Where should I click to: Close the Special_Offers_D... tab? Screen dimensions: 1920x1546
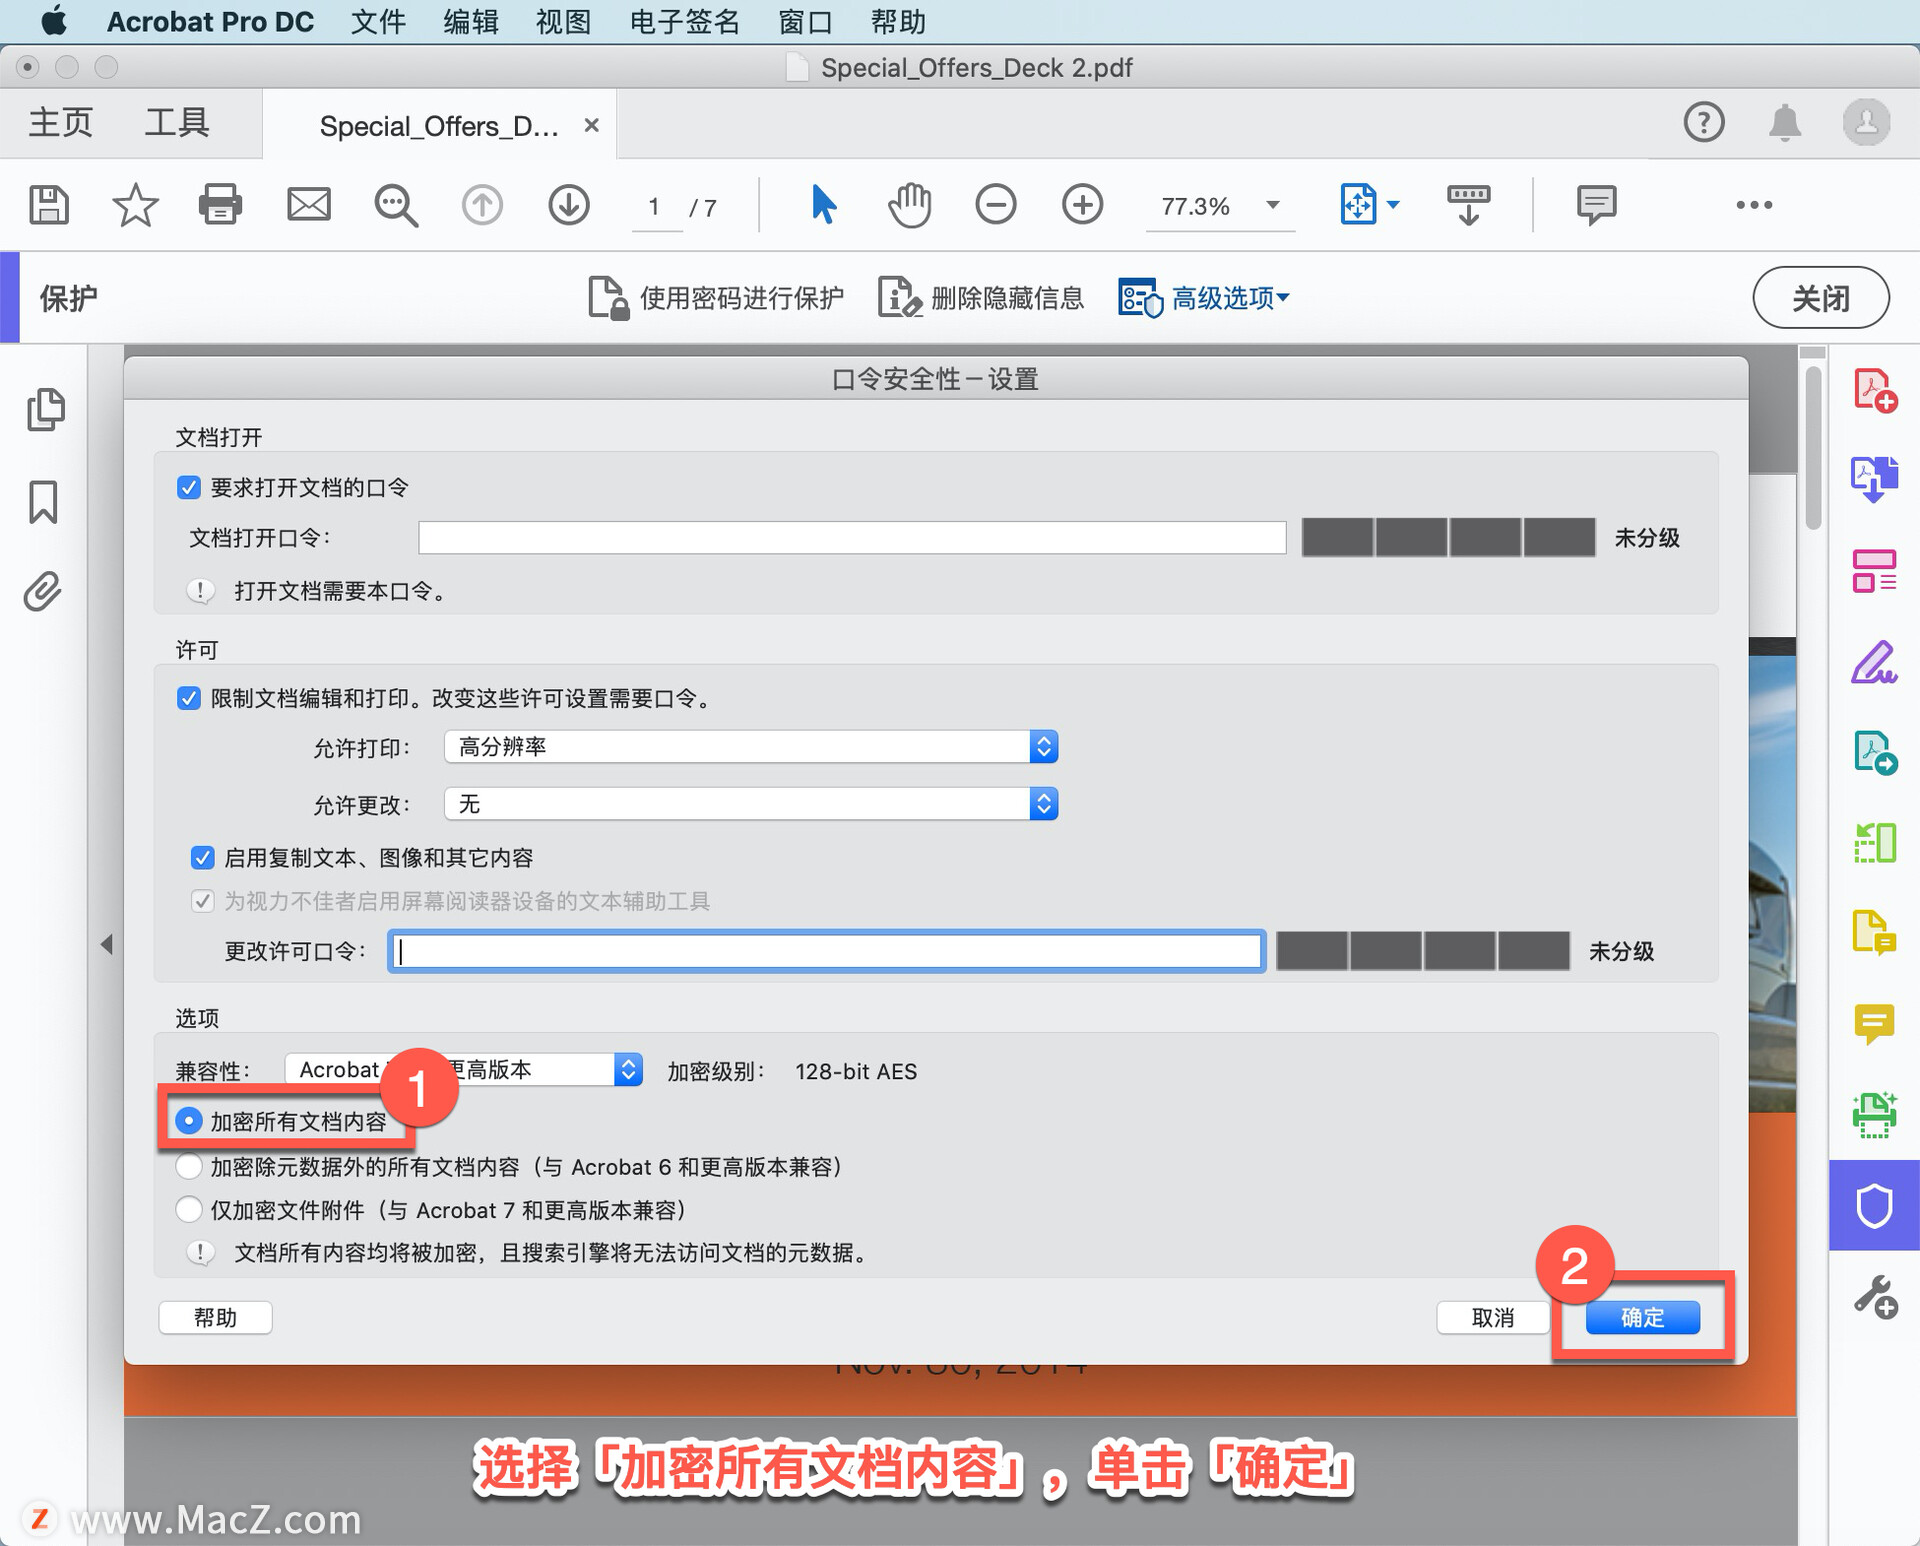tap(592, 125)
